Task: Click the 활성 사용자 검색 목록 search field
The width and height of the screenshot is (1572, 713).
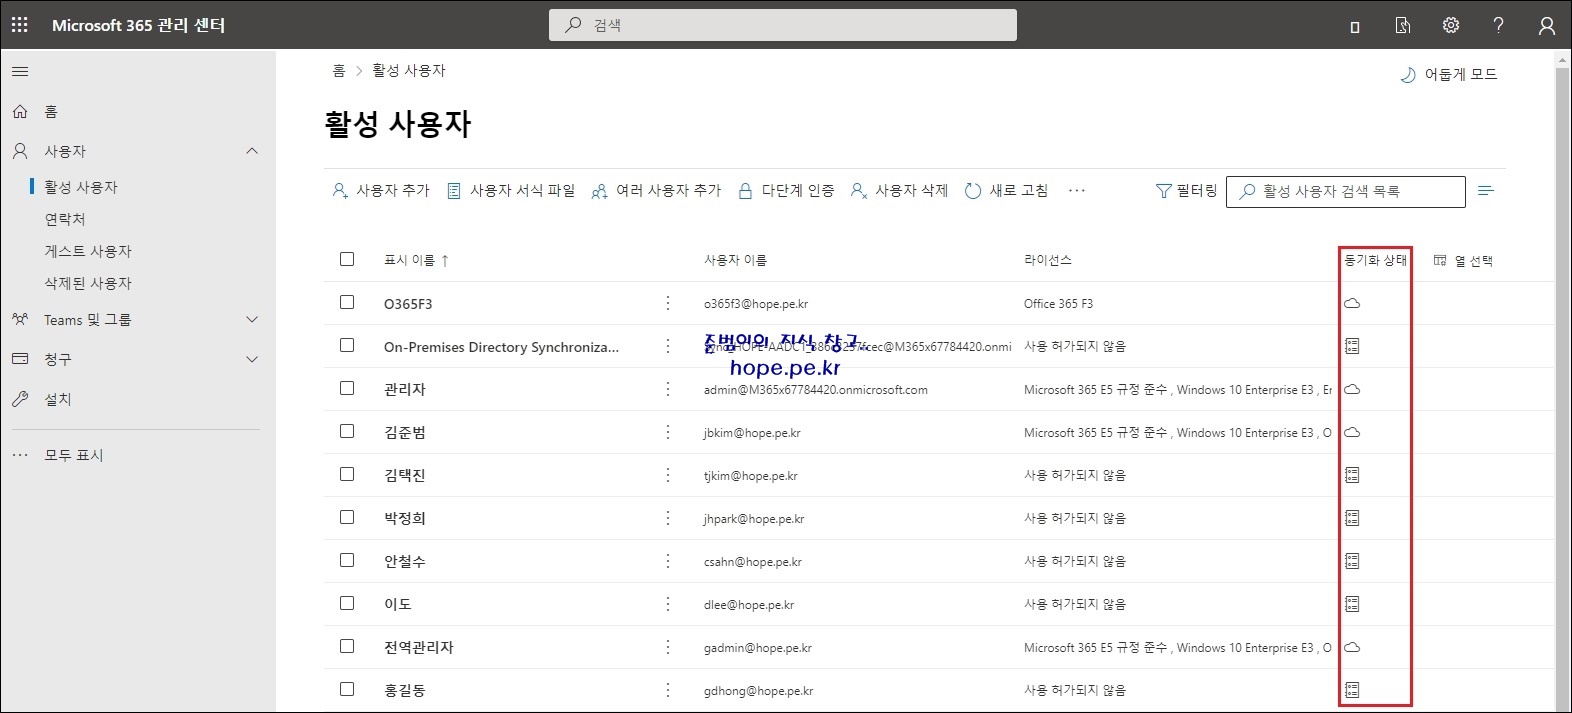Action: pos(1346,191)
